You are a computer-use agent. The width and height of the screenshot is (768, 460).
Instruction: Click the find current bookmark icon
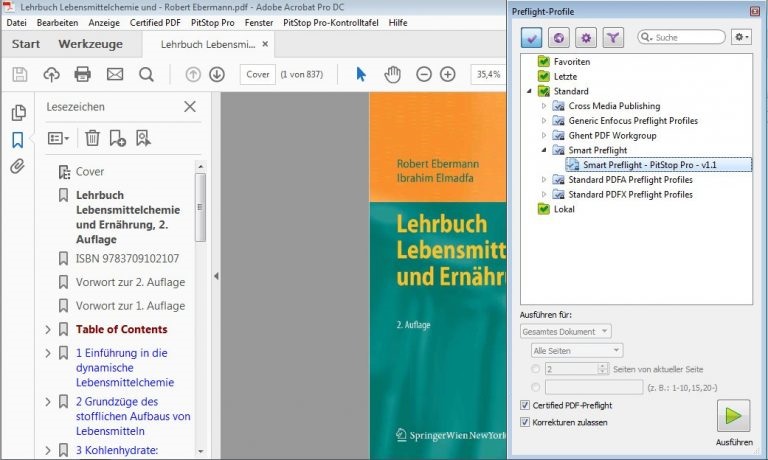[x=143, y=138]
